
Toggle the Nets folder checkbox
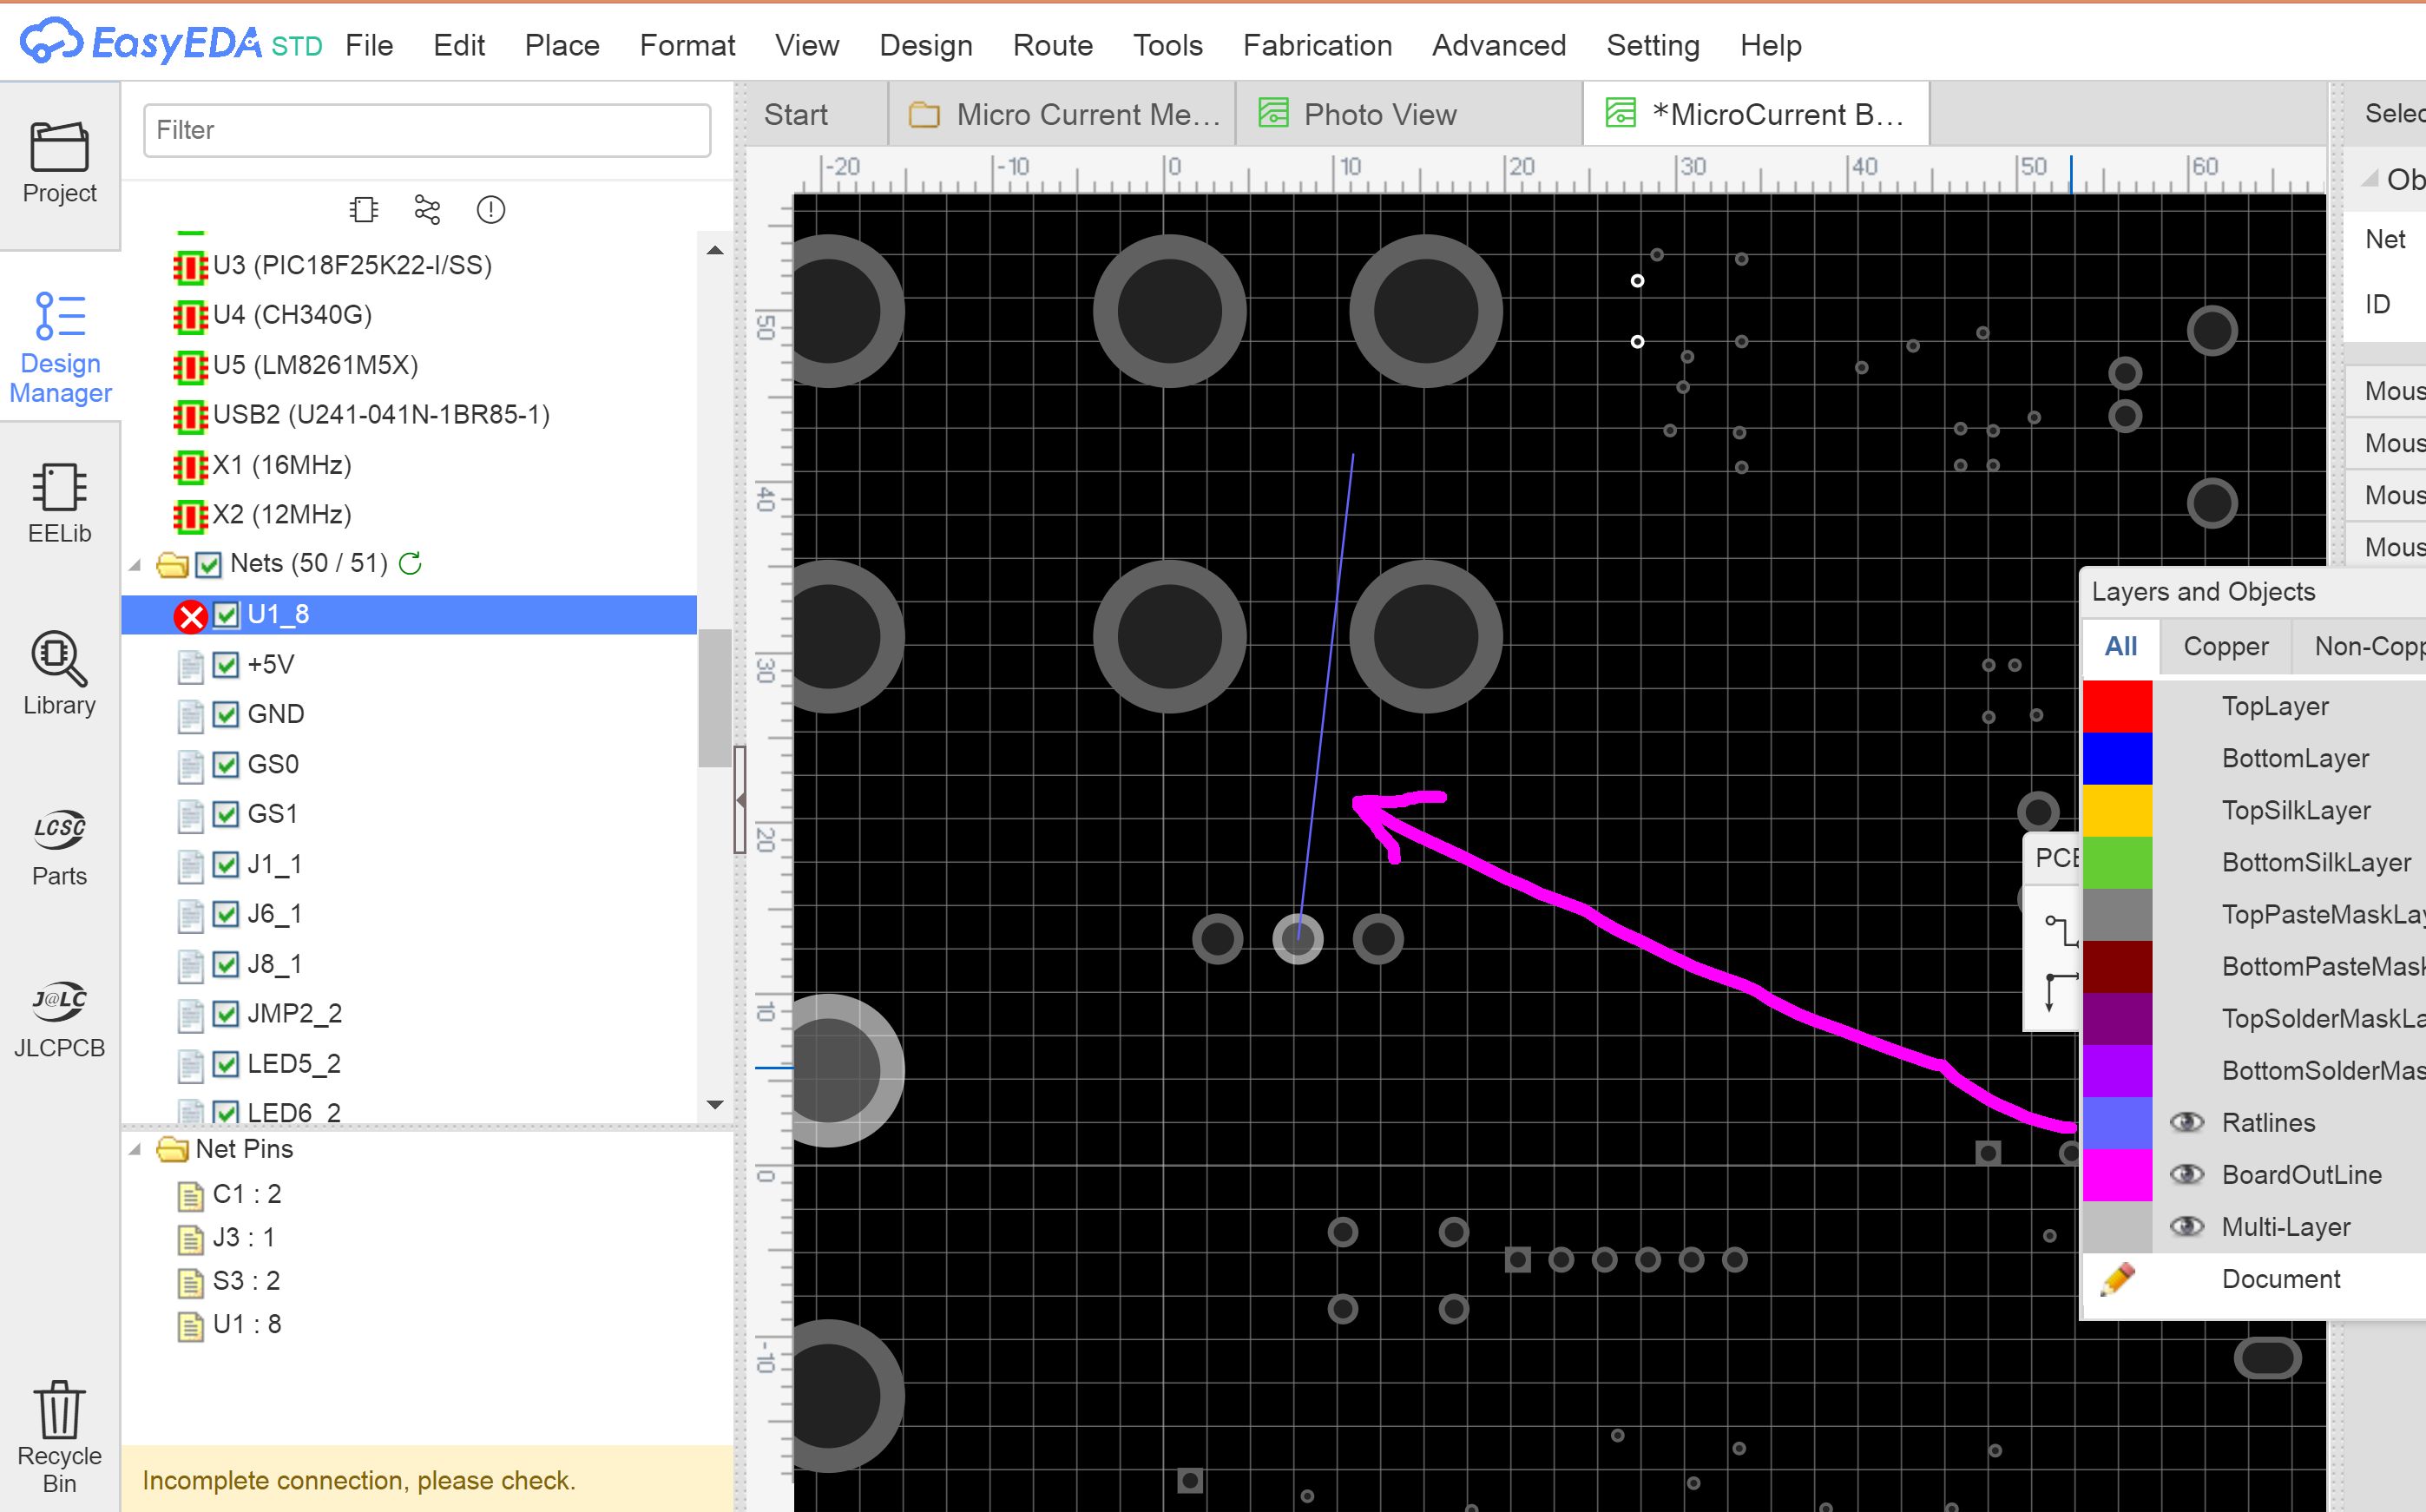[x=208, y=565]
